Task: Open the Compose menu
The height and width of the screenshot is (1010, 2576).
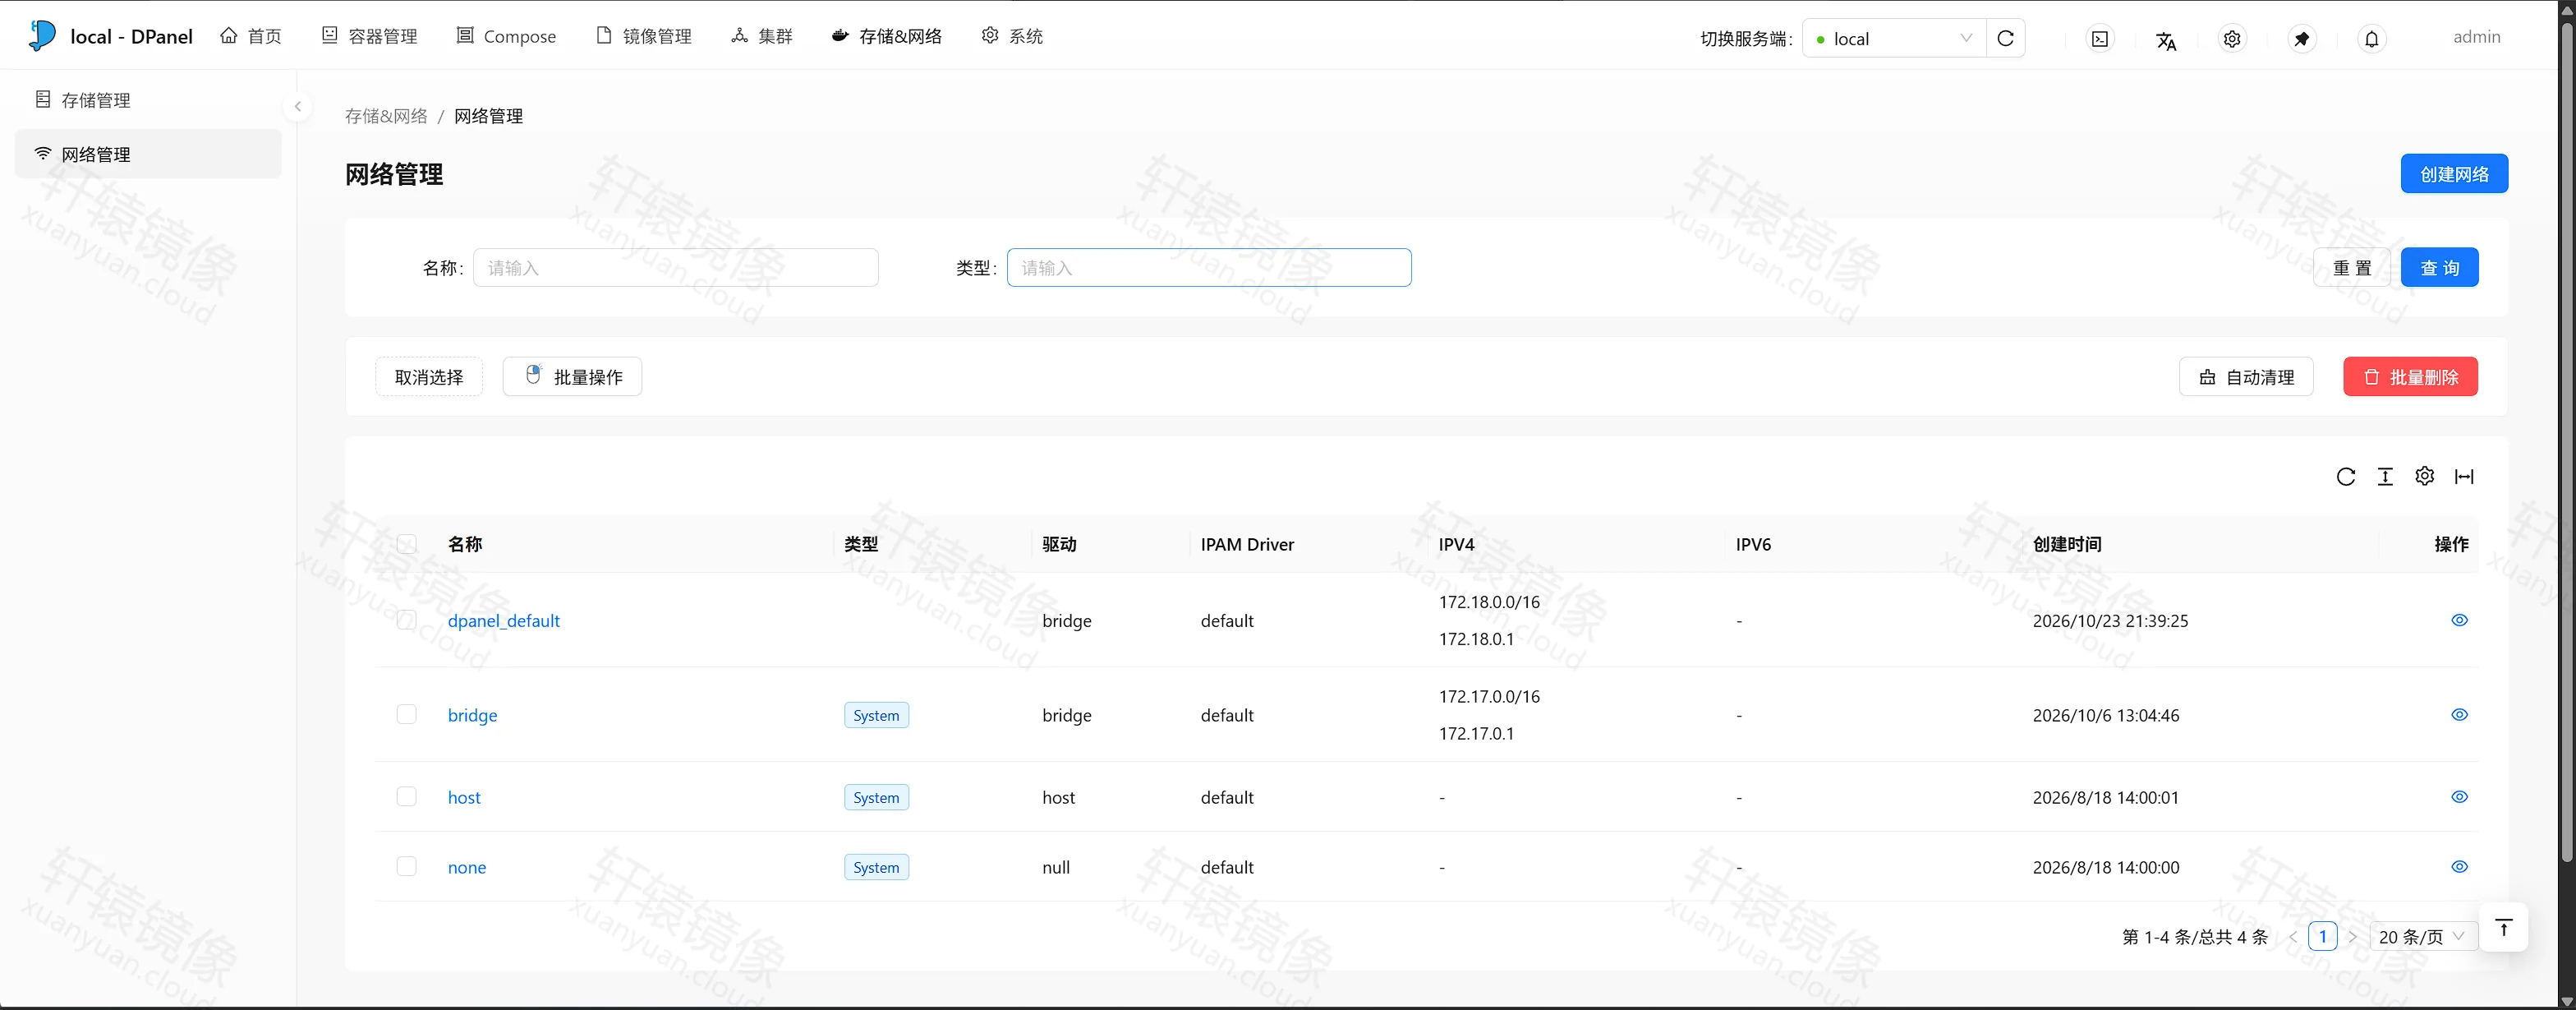Action: coord(506,36)
